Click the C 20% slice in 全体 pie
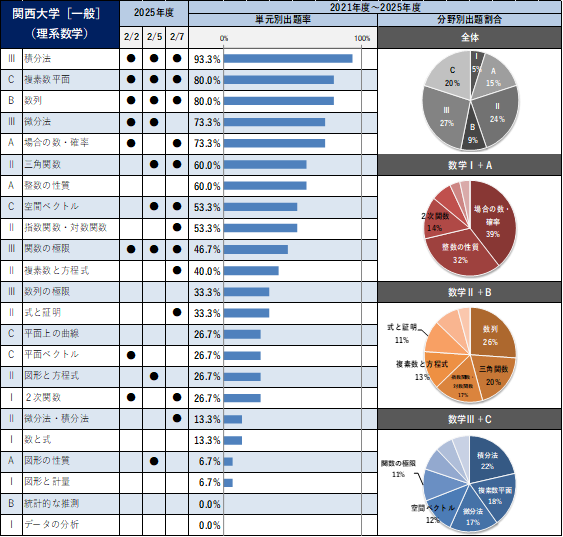The width and height of the screenshot is (563, 537). [x=452, y=76]
